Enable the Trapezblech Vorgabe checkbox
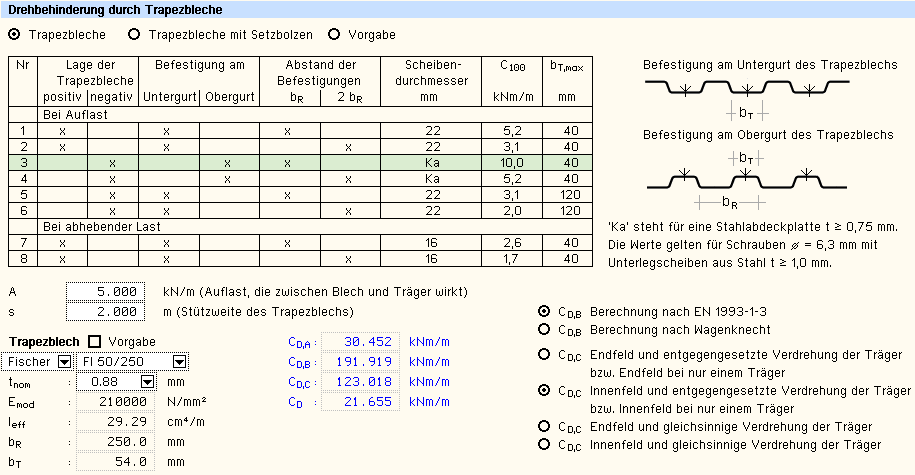 [x=95, y=341]
